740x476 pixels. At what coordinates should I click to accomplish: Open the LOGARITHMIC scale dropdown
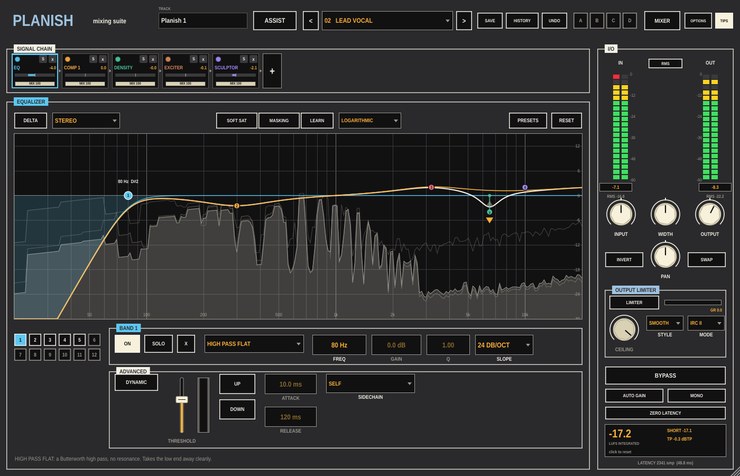coord(370,121)
